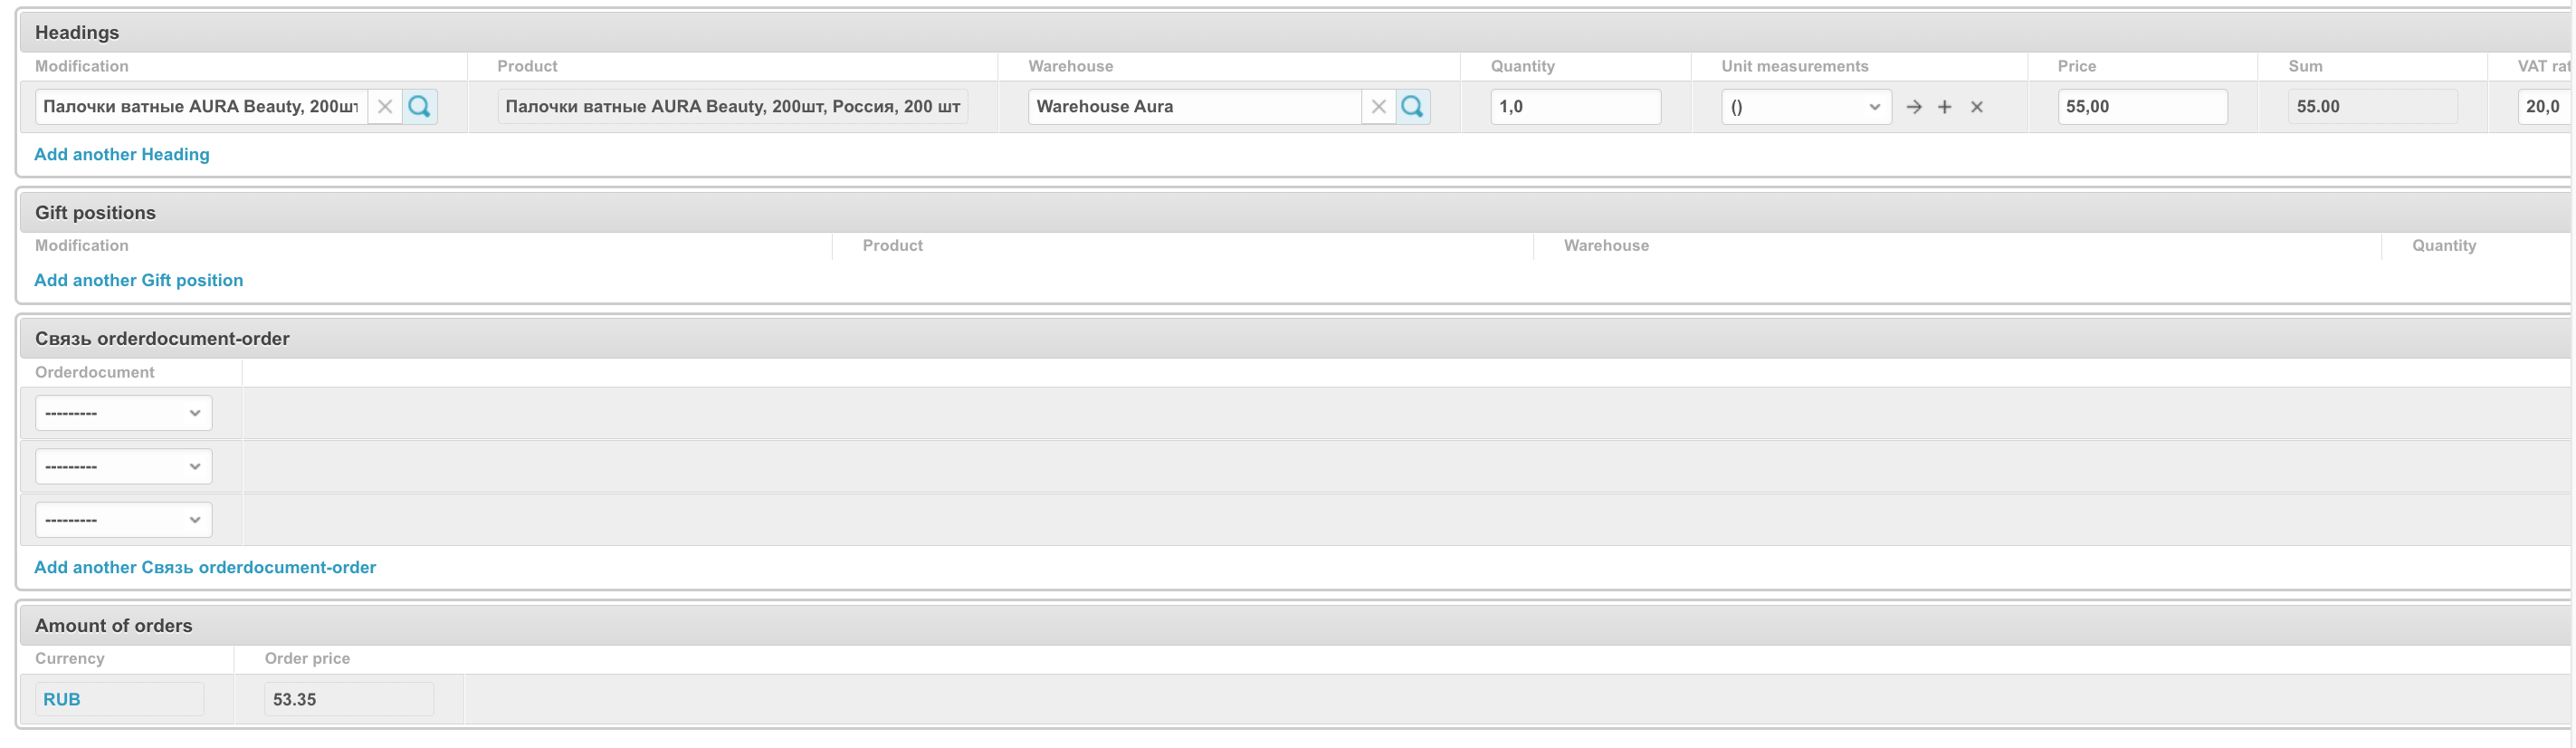Select the VAT rate input field
2576x748 pixels.
2542,107
